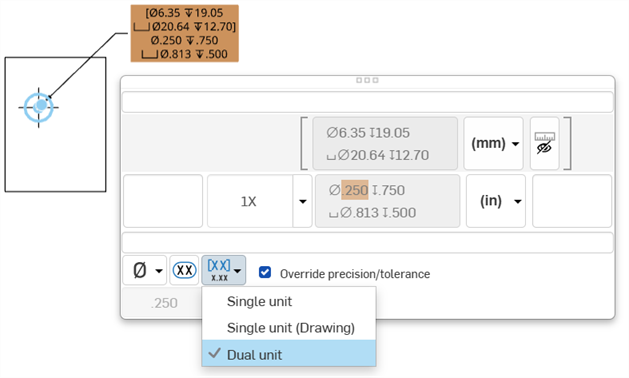
Task: Toggle the hide dual dimension ruler icon
Action: pyautogui.click(x=544, y=143)
